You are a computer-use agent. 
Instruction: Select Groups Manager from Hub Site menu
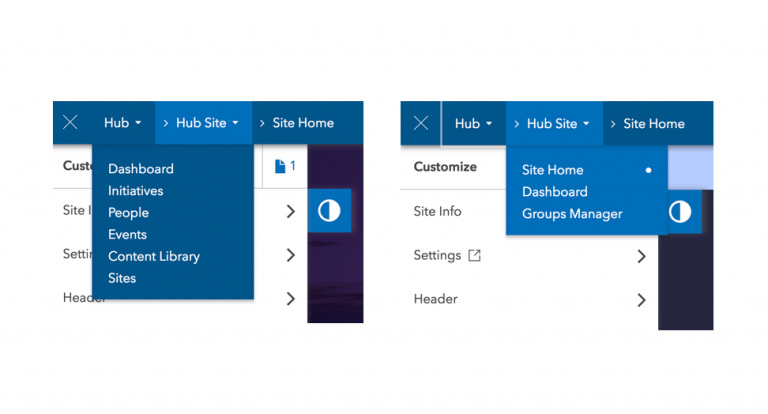pyautogui.click(x=572, y=214)
